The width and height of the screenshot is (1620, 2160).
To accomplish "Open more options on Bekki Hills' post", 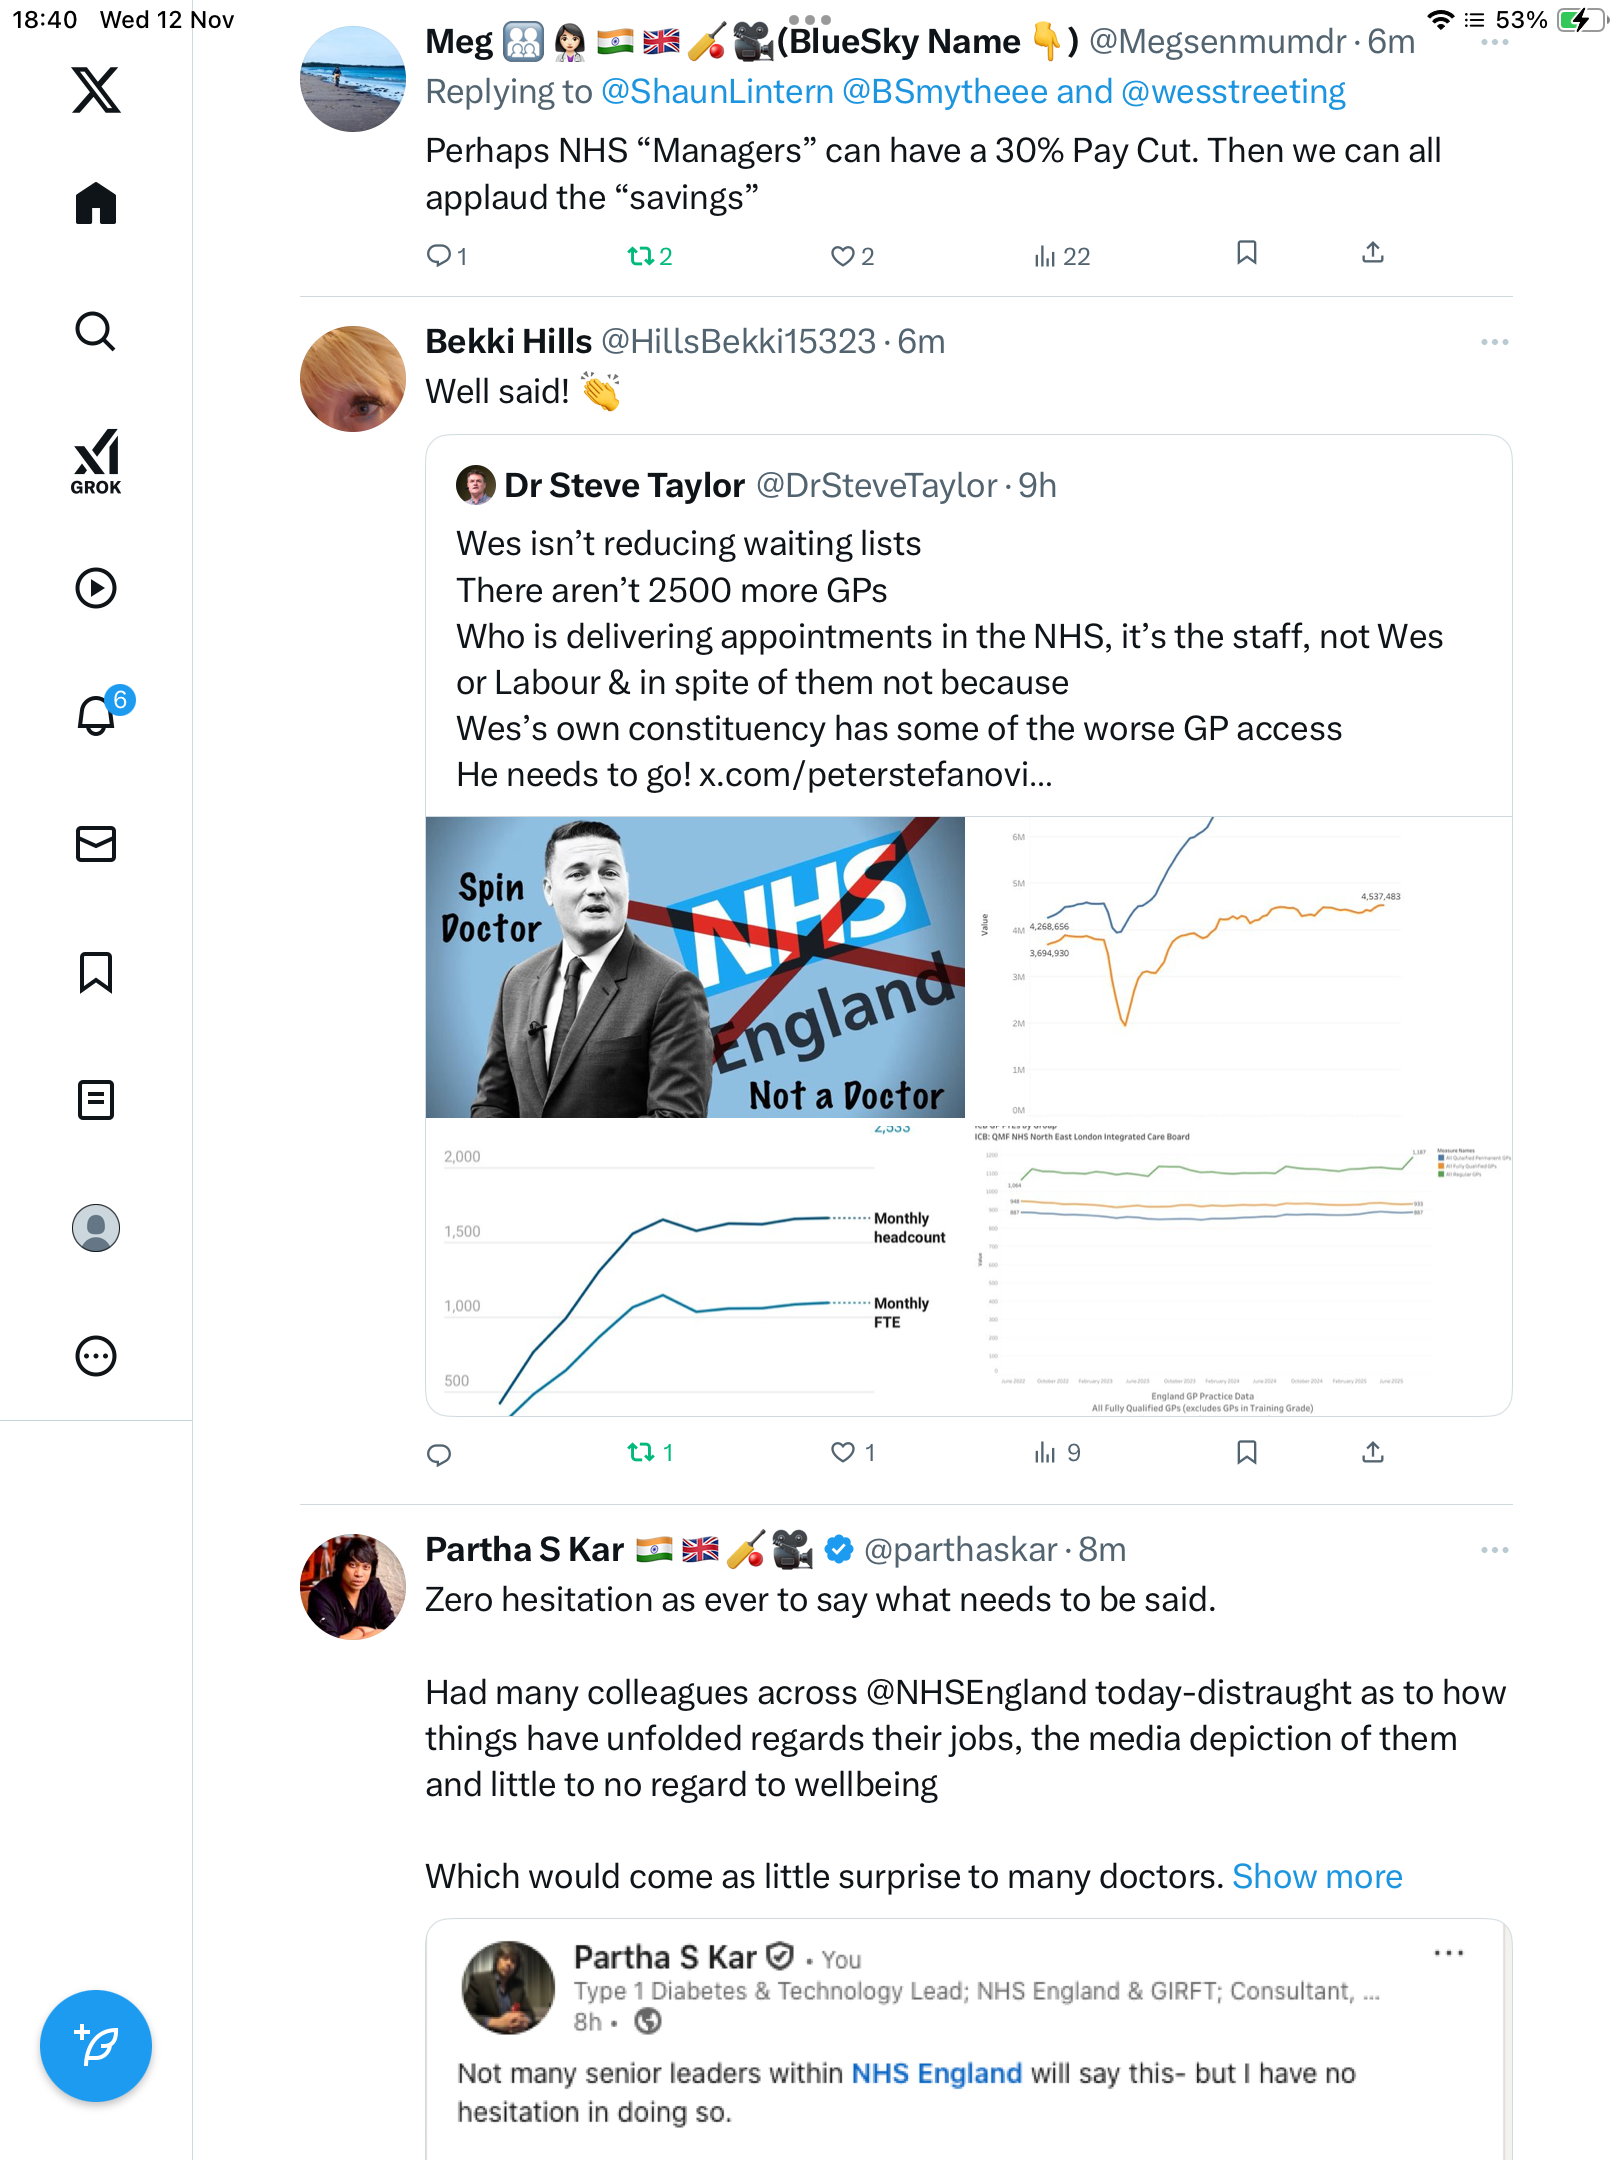I will (x=1494, y=342).
